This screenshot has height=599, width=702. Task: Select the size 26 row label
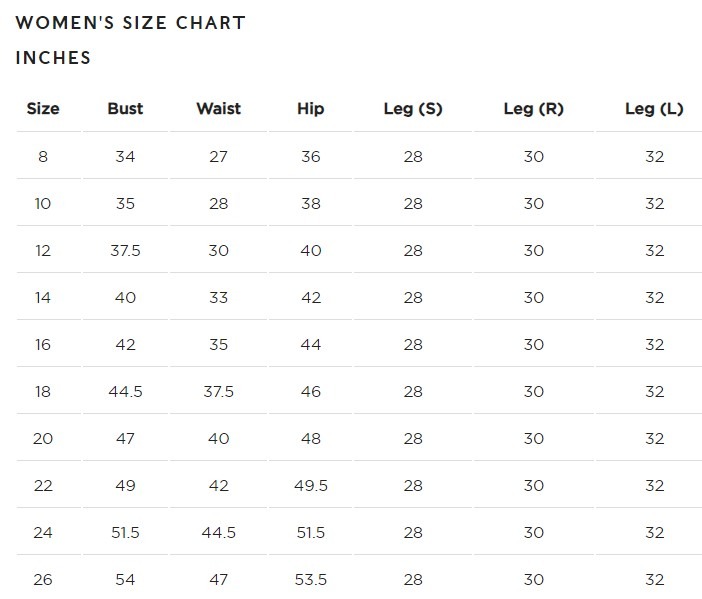tap(43, 580)
